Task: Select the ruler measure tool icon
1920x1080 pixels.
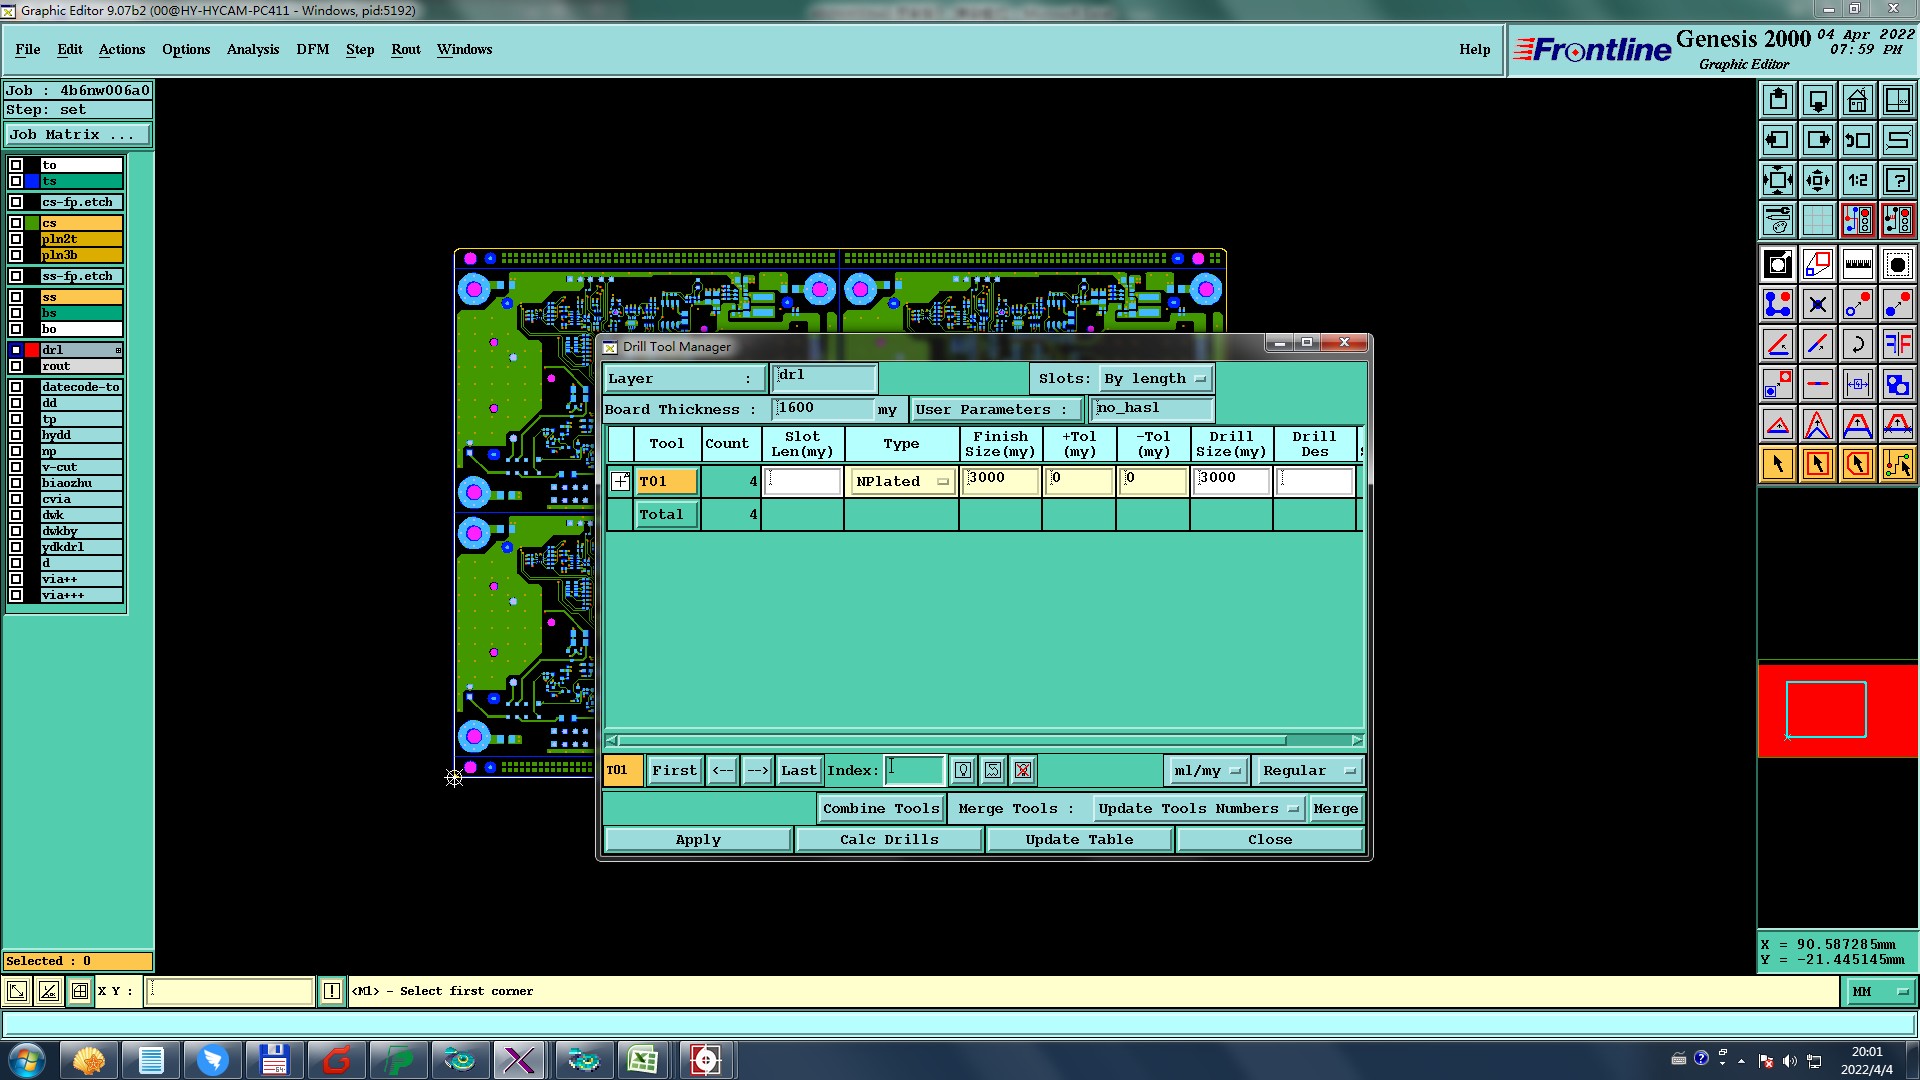Action: [1857, 264]
